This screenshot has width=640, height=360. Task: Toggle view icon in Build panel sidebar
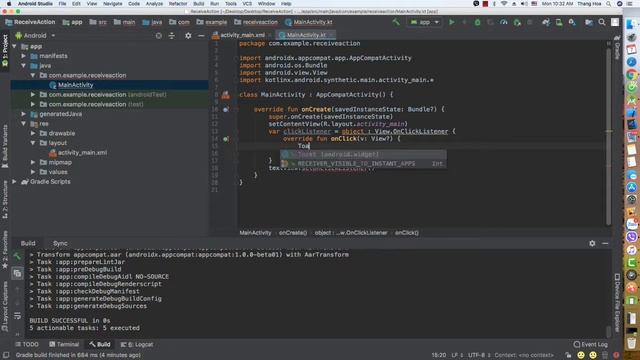(17, 273)
